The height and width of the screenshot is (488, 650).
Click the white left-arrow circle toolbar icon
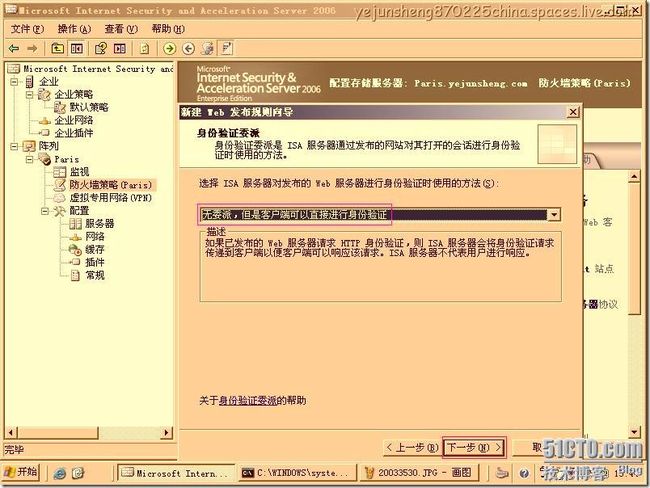(189, 49)
